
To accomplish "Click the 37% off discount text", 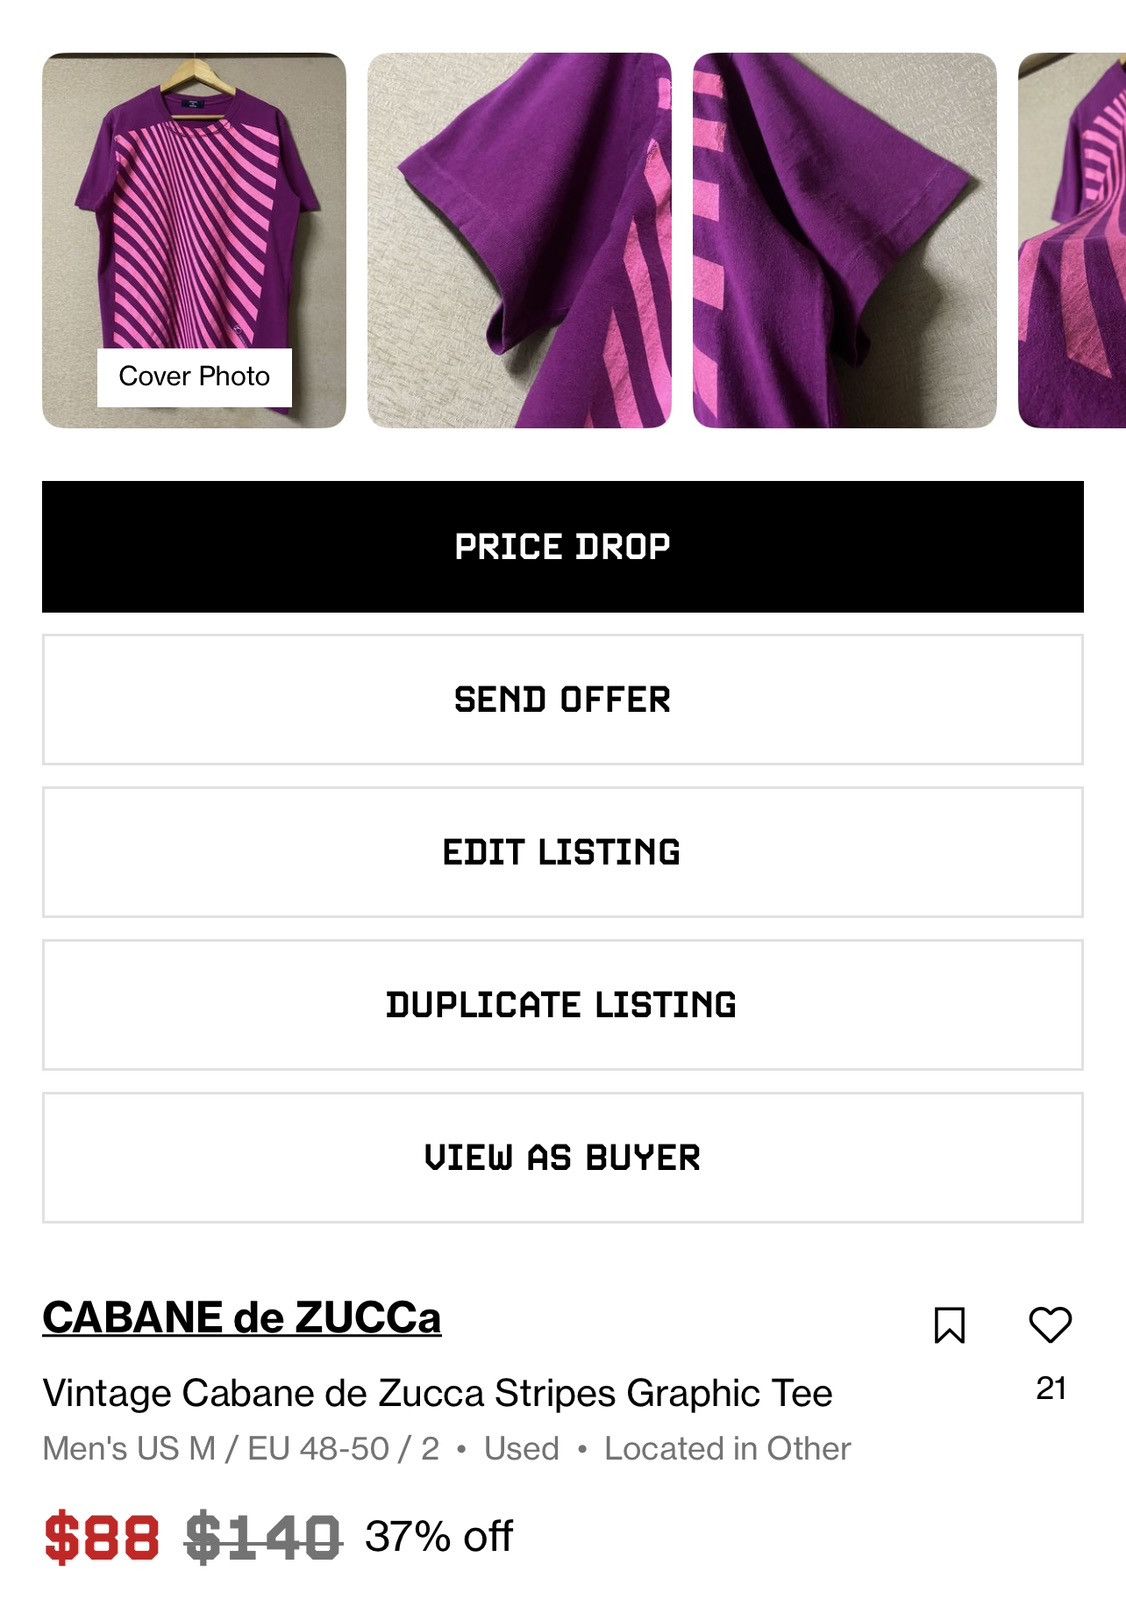I will tap(439, 1537).
